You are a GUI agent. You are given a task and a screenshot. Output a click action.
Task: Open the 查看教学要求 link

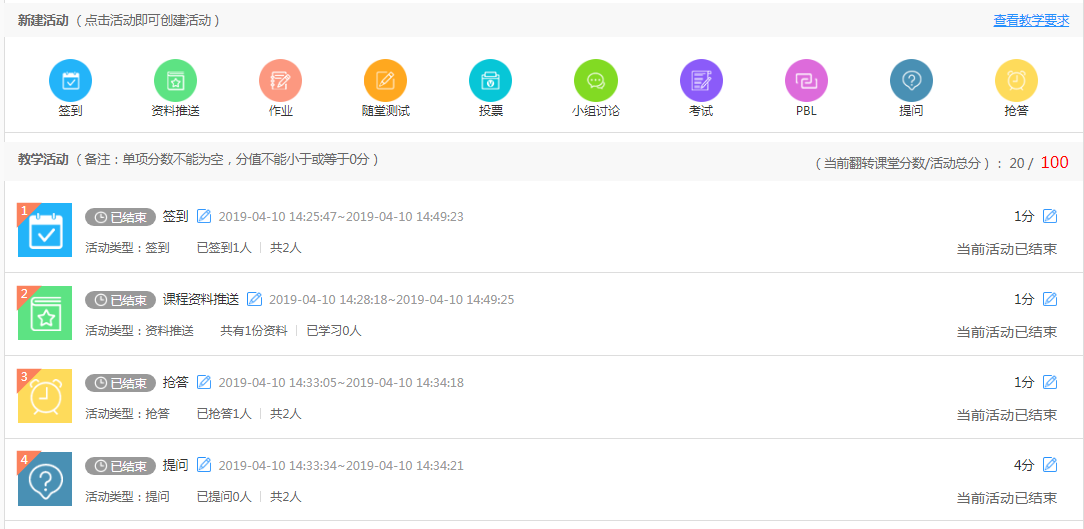pos(1031,20)
